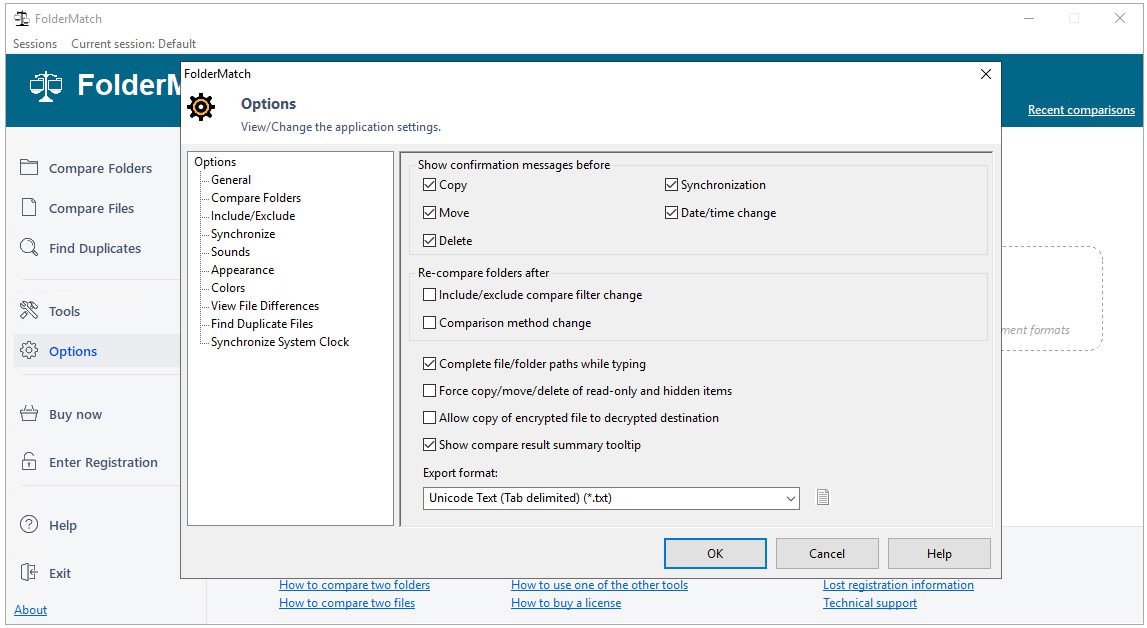
Task: Open Compare Folders from the sidebar
Action: click(100, 168)
